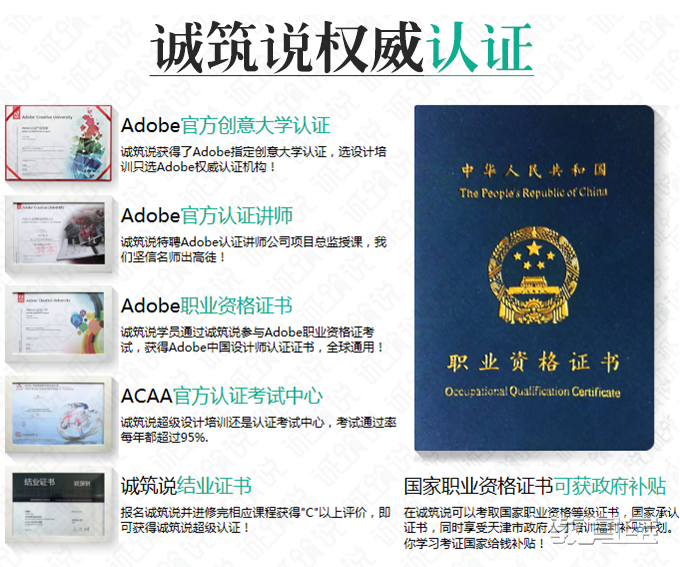The image size is (680, 567).
Task: Click the Occupational Qualification Certificate gold text
Action: pos(533,392)
